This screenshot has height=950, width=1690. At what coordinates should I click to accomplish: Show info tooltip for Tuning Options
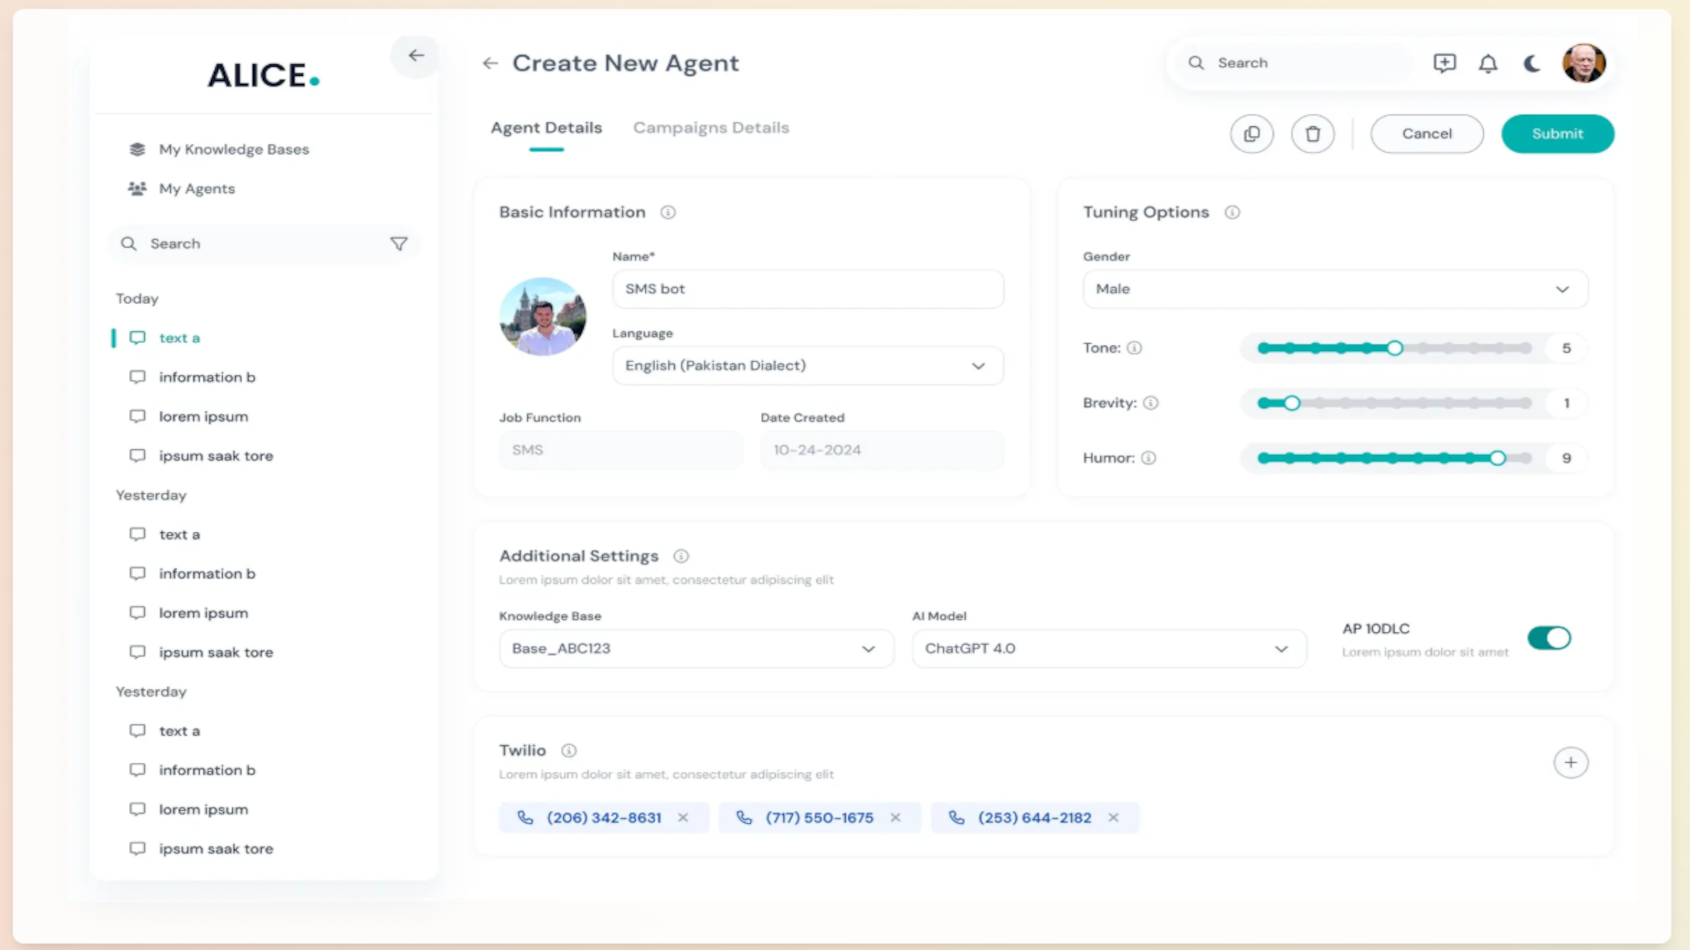click(x=1232, y=213)
